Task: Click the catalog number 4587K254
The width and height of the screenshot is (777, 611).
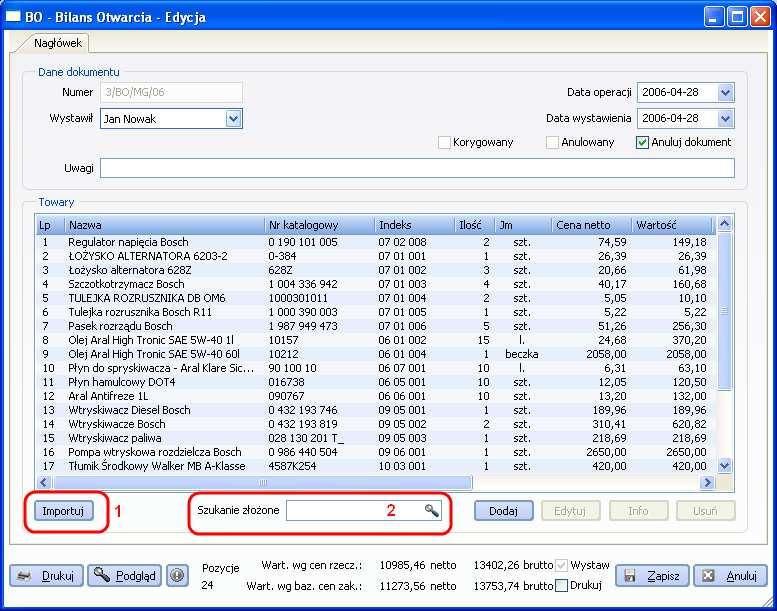Action: coord(292,466)
